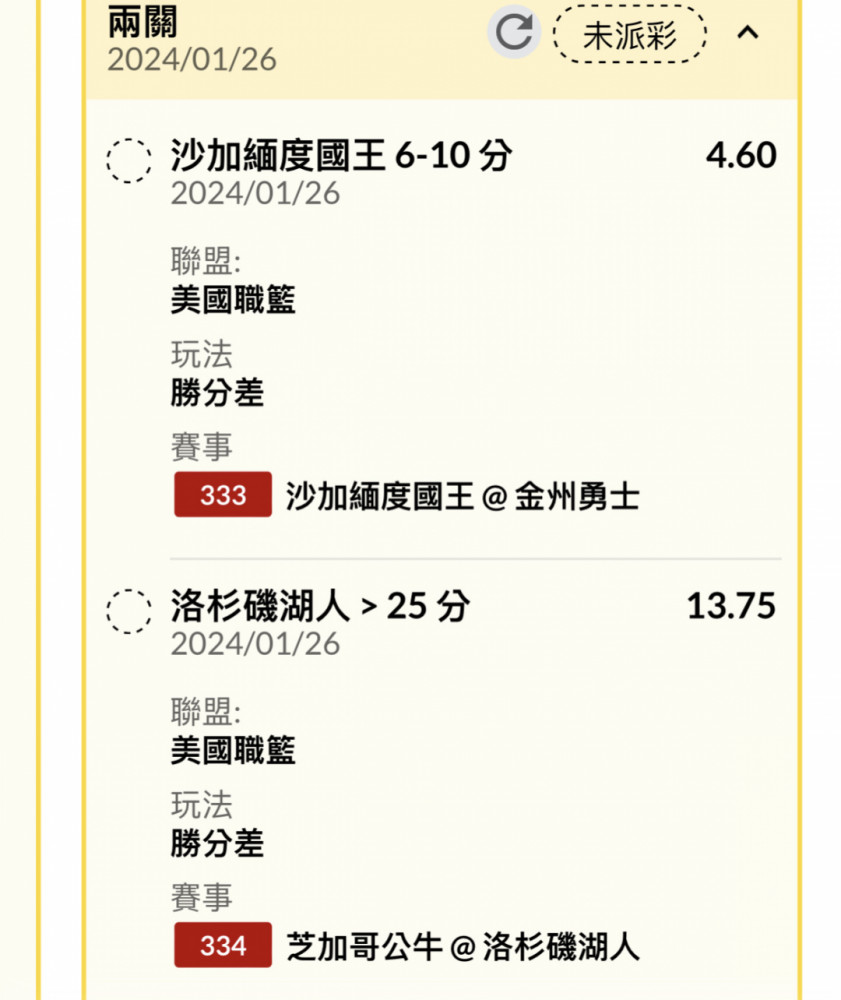The width and height of the screenshot is (841, 1000).
Task: Click first 美國職籃 league label
Action: tap(233, 299)
